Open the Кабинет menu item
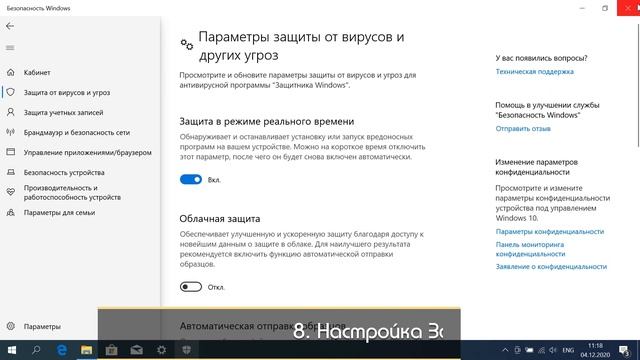 pyautogui.click(x=37, y=72)
